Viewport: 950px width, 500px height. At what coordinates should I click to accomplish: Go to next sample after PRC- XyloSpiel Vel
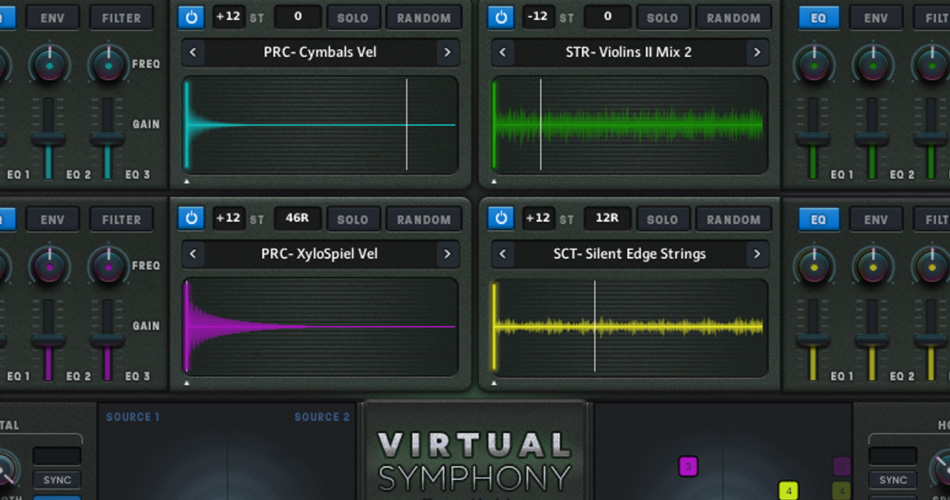point(447,254)
